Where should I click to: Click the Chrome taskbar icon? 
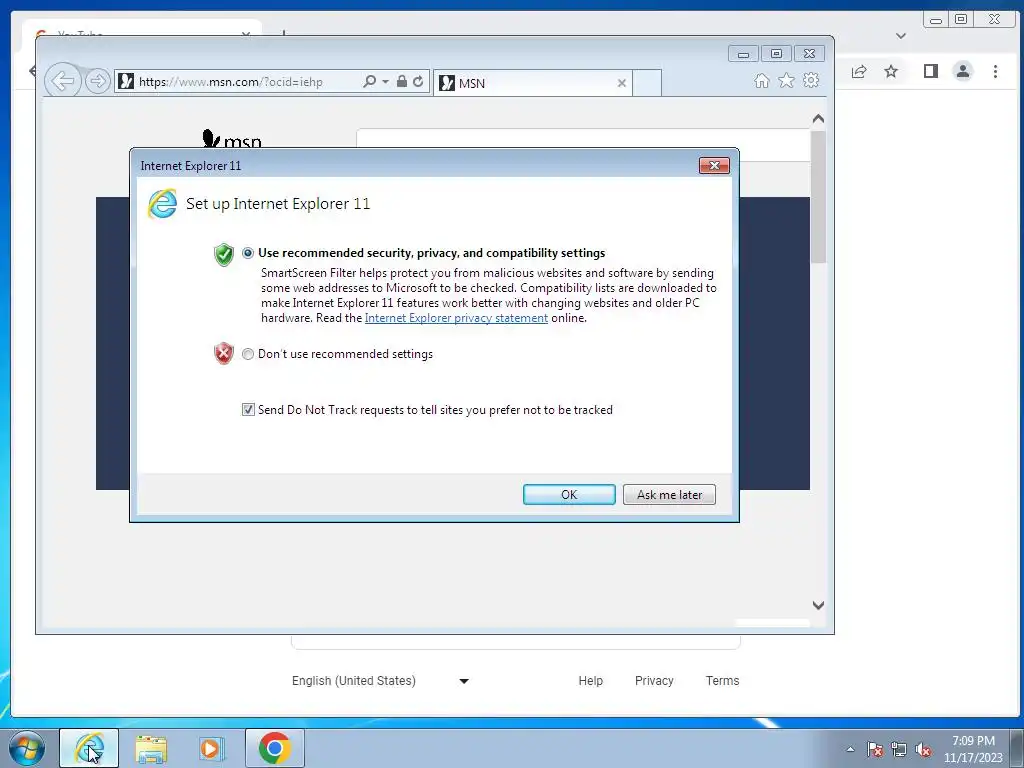click(275, 748)
